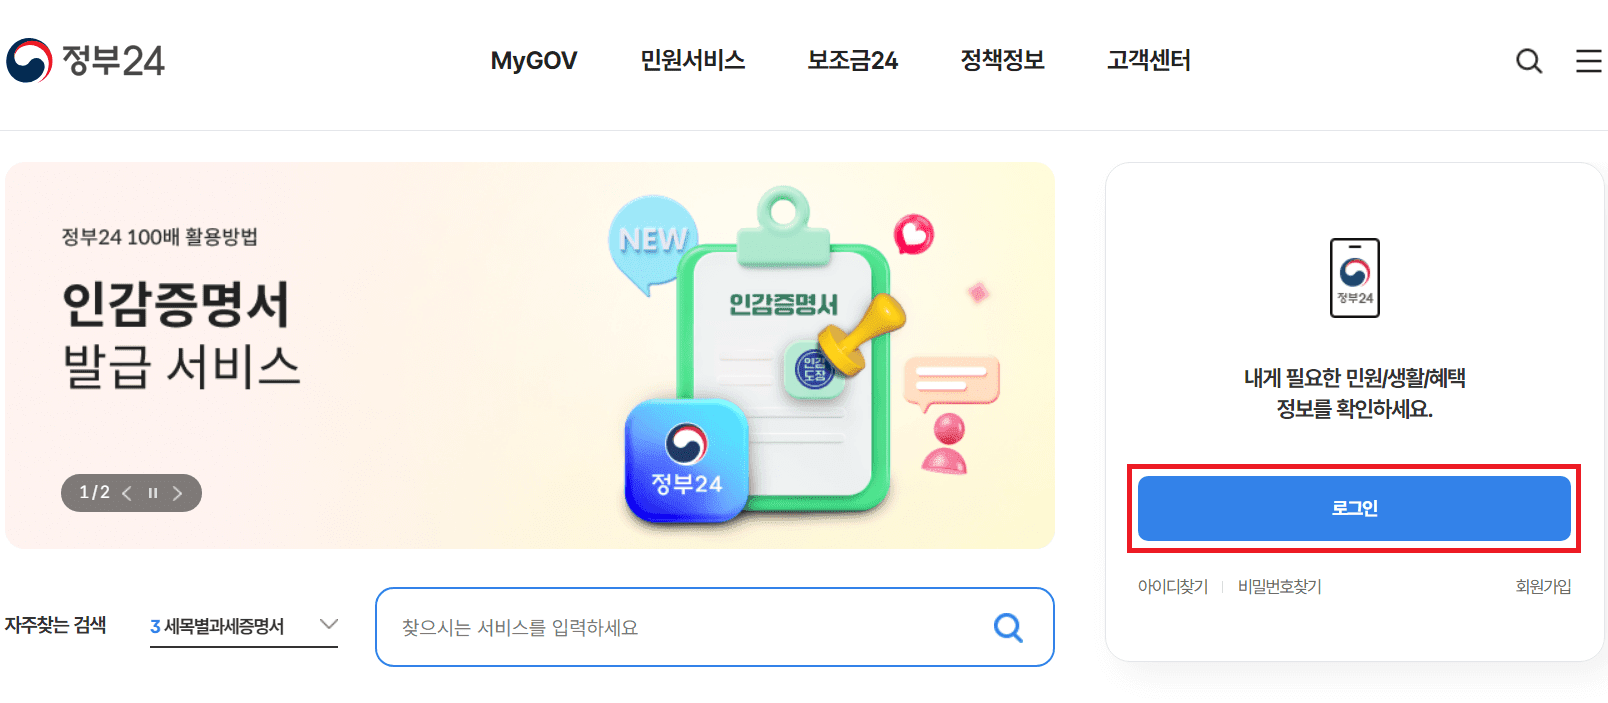Open the 보조금24 menu
Image resolution: width=1608 pixels, height=703 pixels.
pyautogui.click(x=853, y=61)
